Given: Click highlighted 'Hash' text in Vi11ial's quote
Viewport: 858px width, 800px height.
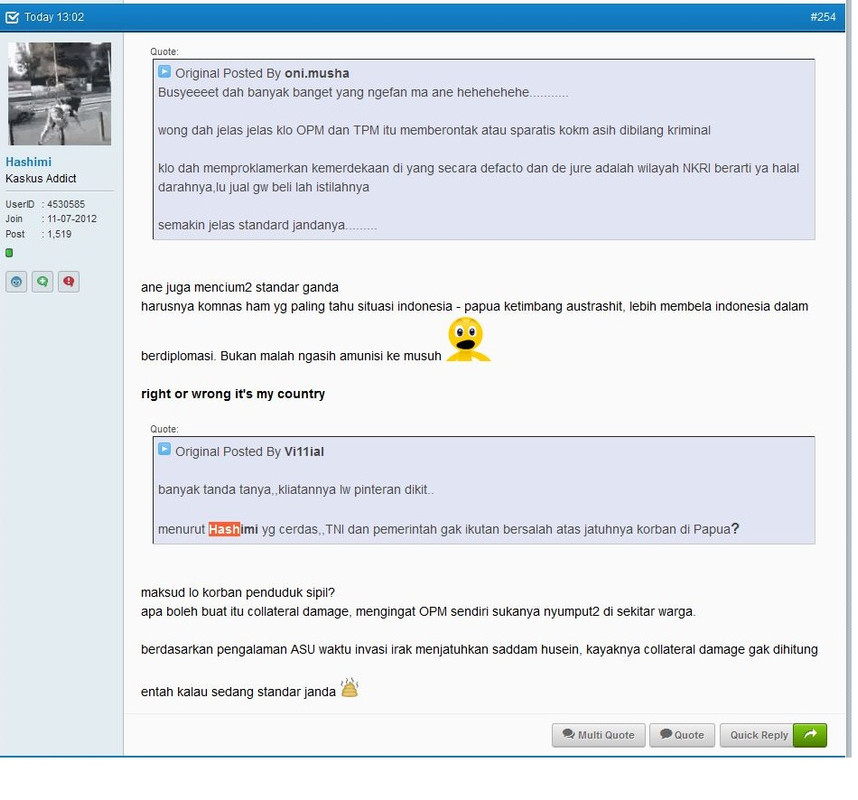Looking at the screenshot, I should pyautogui.click(x=224, y=529).
